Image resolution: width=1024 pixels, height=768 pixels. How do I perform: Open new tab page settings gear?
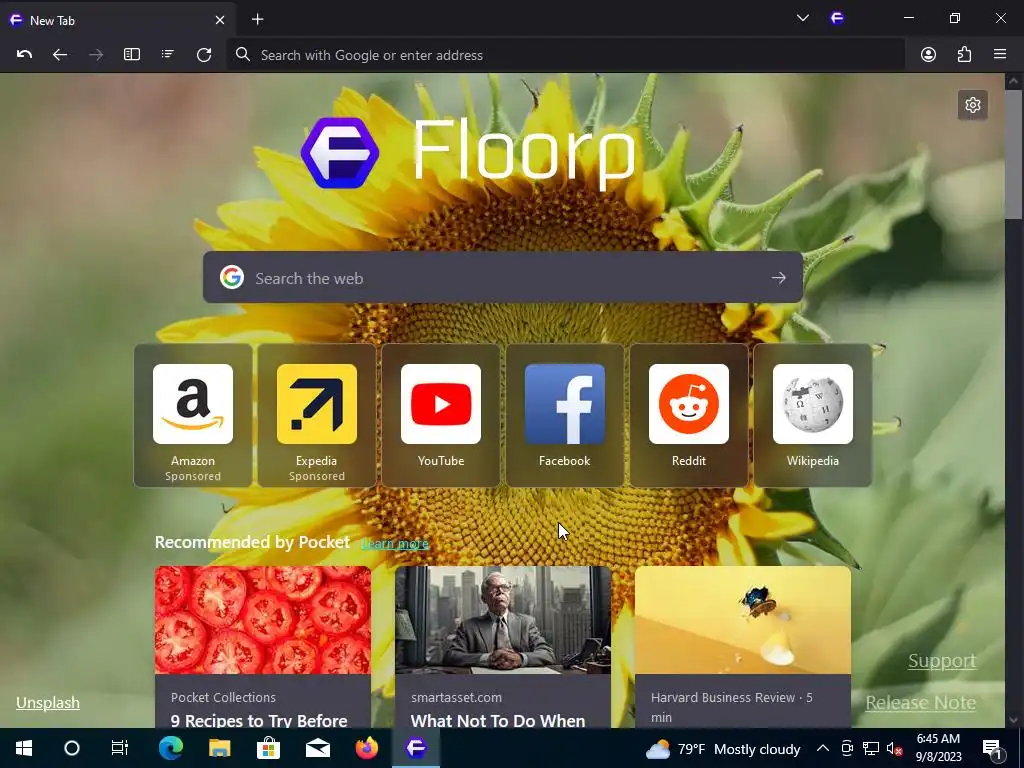click(x=972, y=105)
